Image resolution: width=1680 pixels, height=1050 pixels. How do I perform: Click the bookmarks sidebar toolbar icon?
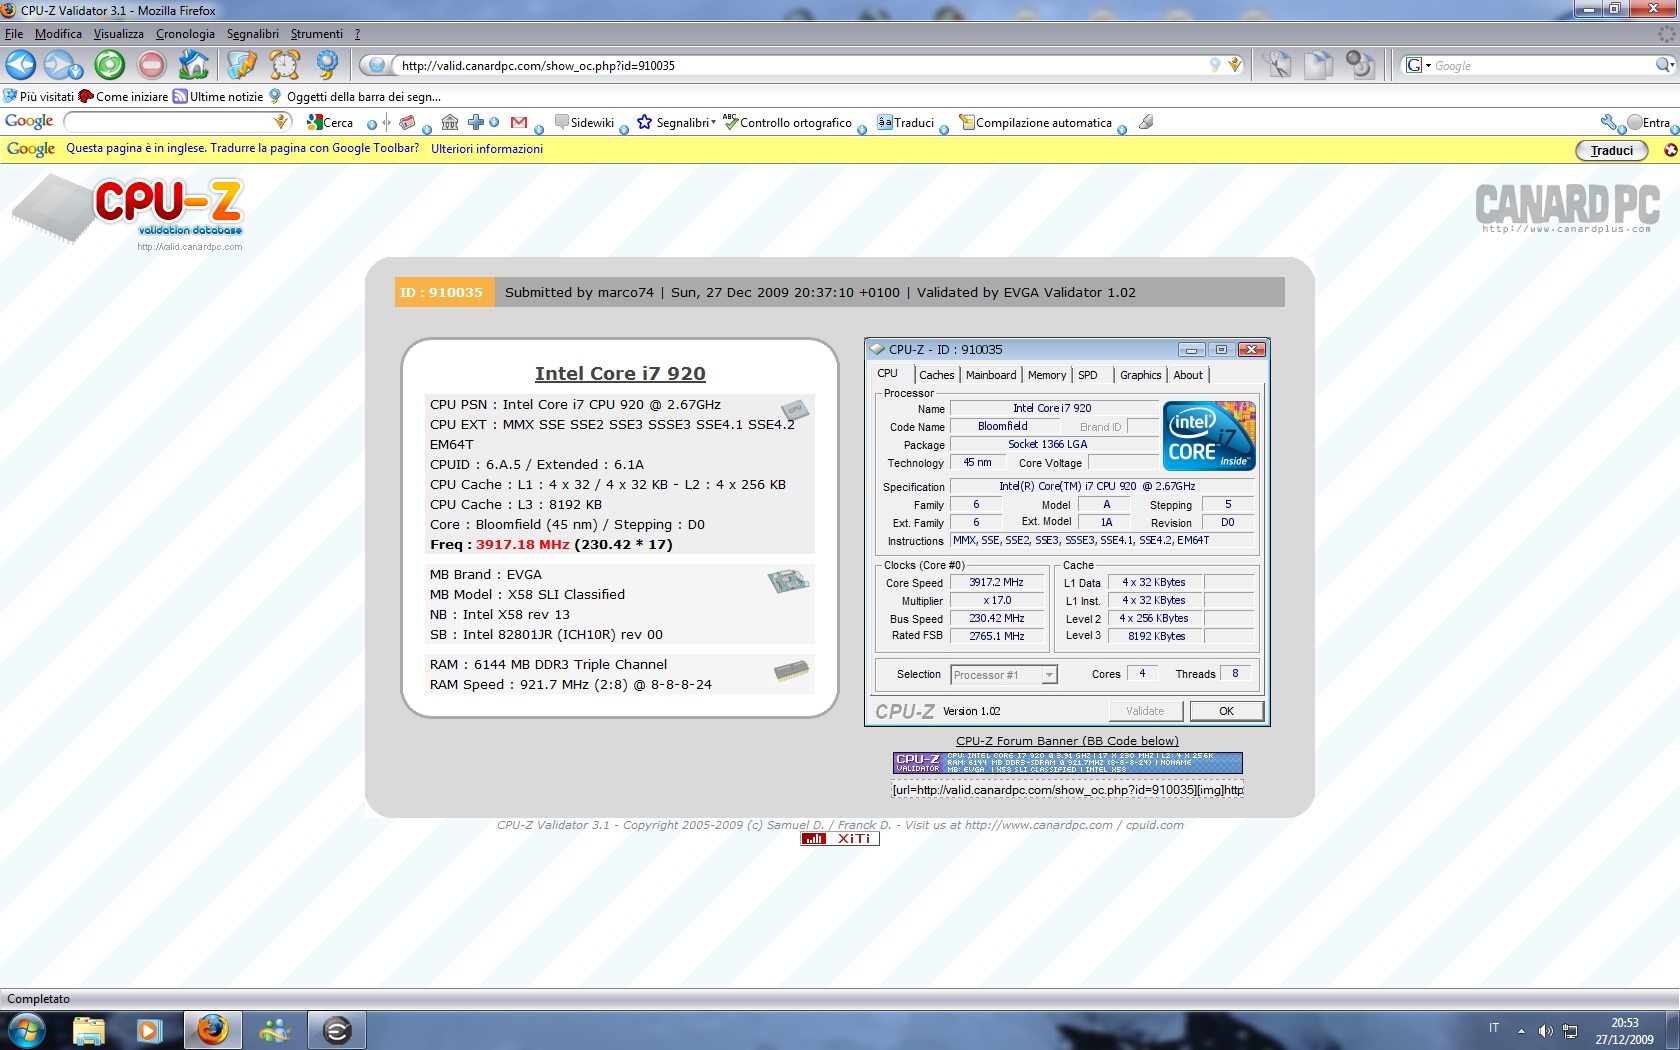point(241,65)
